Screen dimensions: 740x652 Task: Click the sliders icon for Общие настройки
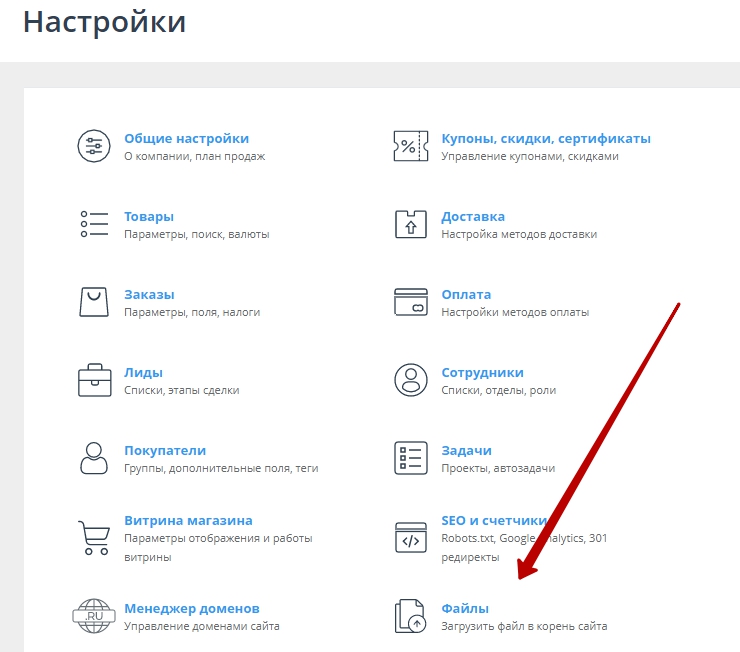click(93, 146)
